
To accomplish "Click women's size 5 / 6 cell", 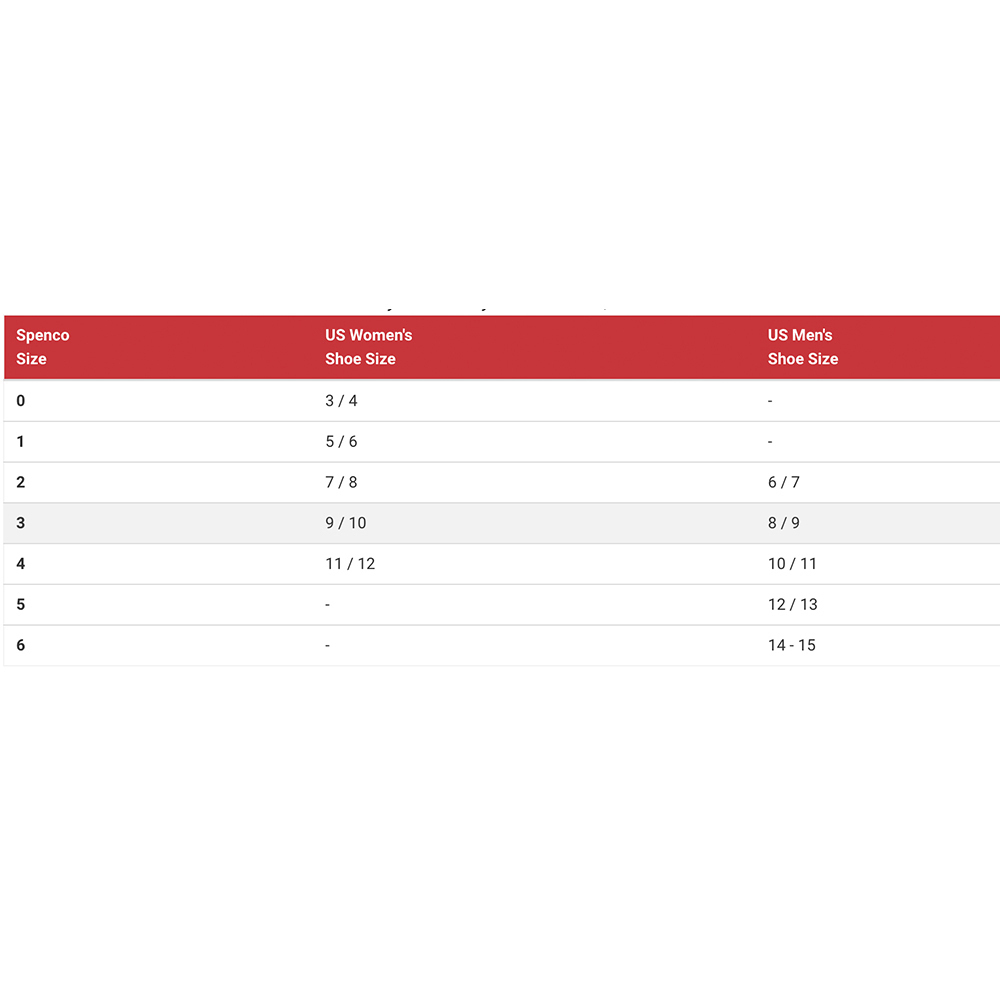I will (341, 441).
